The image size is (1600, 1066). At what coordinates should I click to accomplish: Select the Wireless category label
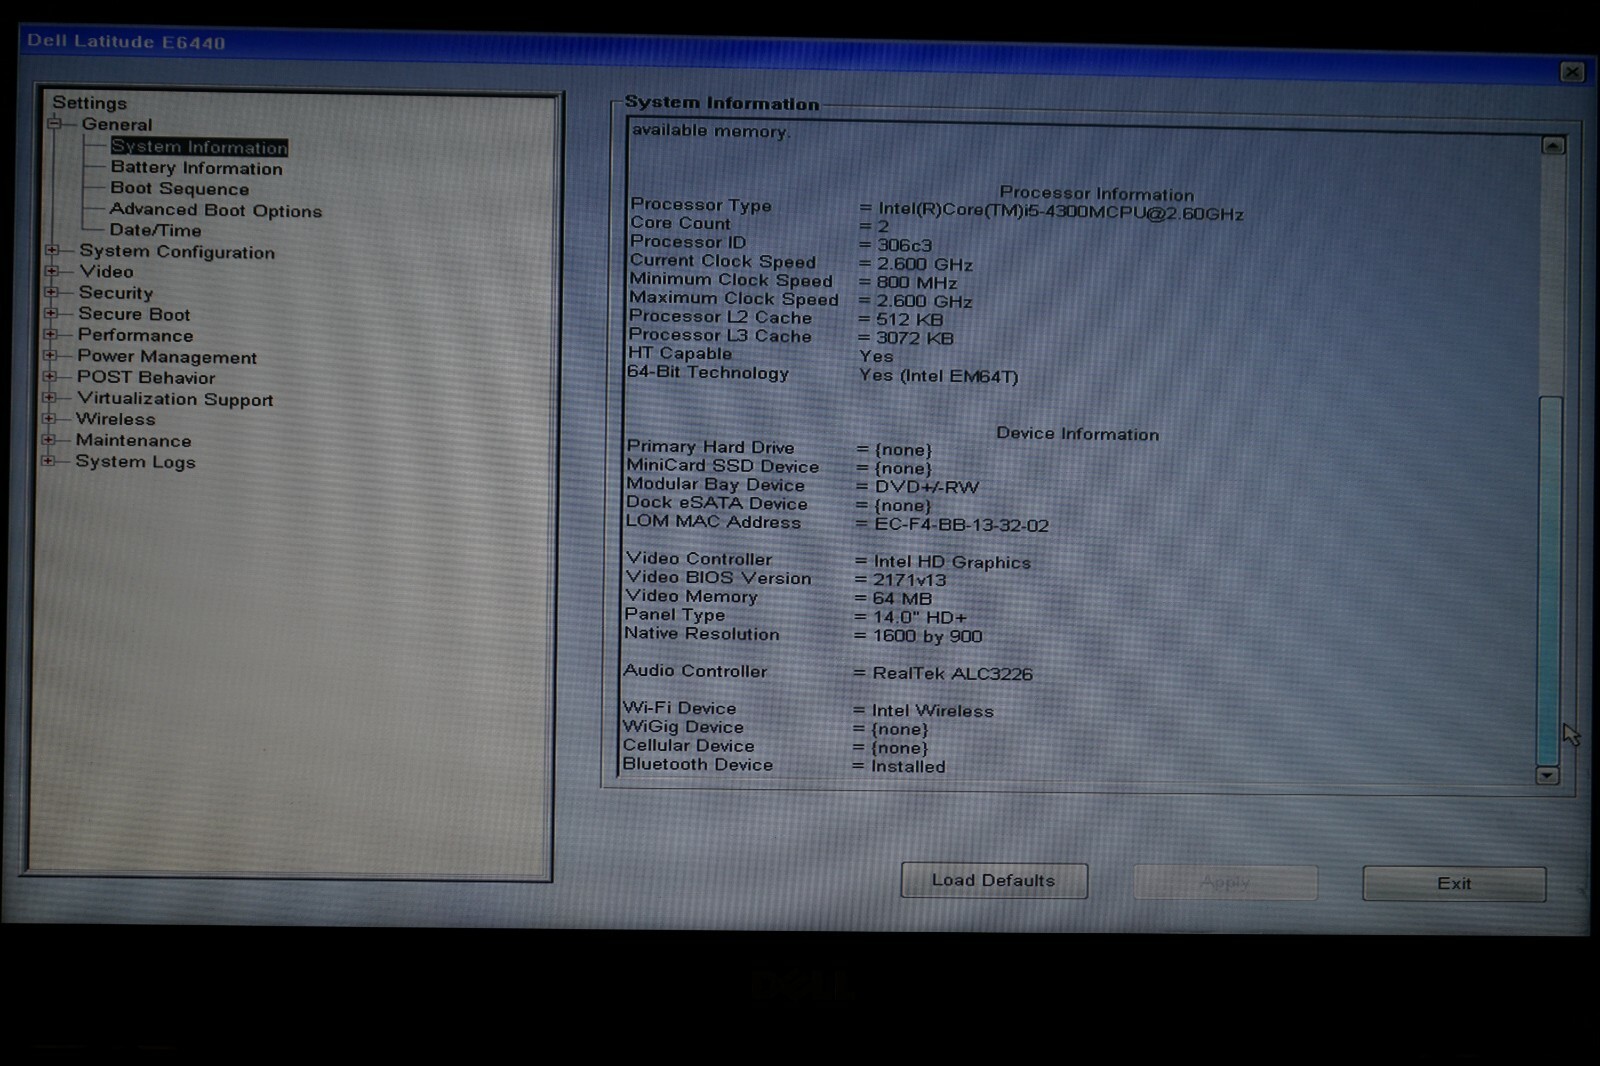pyautogui.click(x=116, y=419)
